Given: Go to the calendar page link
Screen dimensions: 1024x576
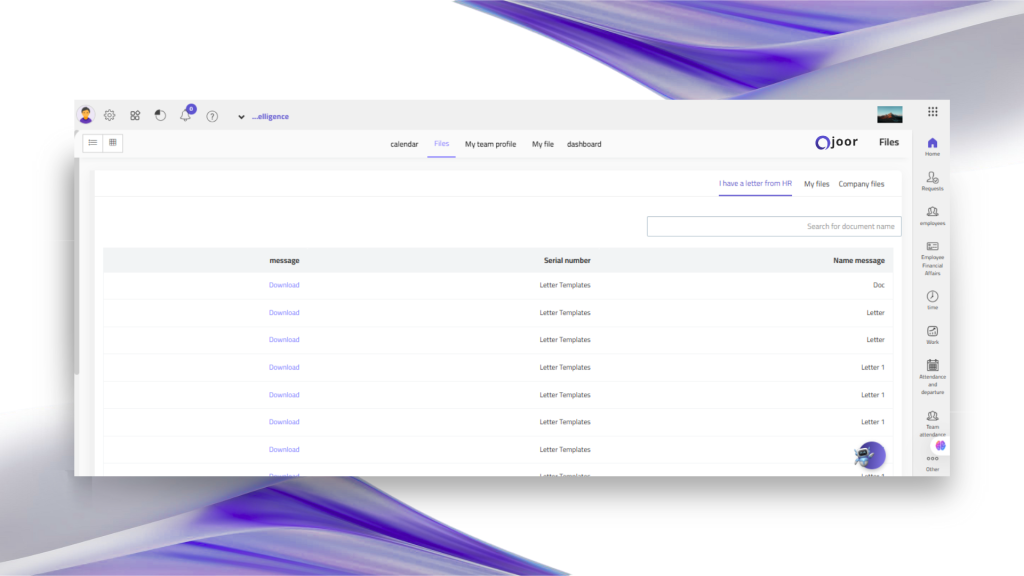Looking at the screenshot, I should tap(404, 144).
